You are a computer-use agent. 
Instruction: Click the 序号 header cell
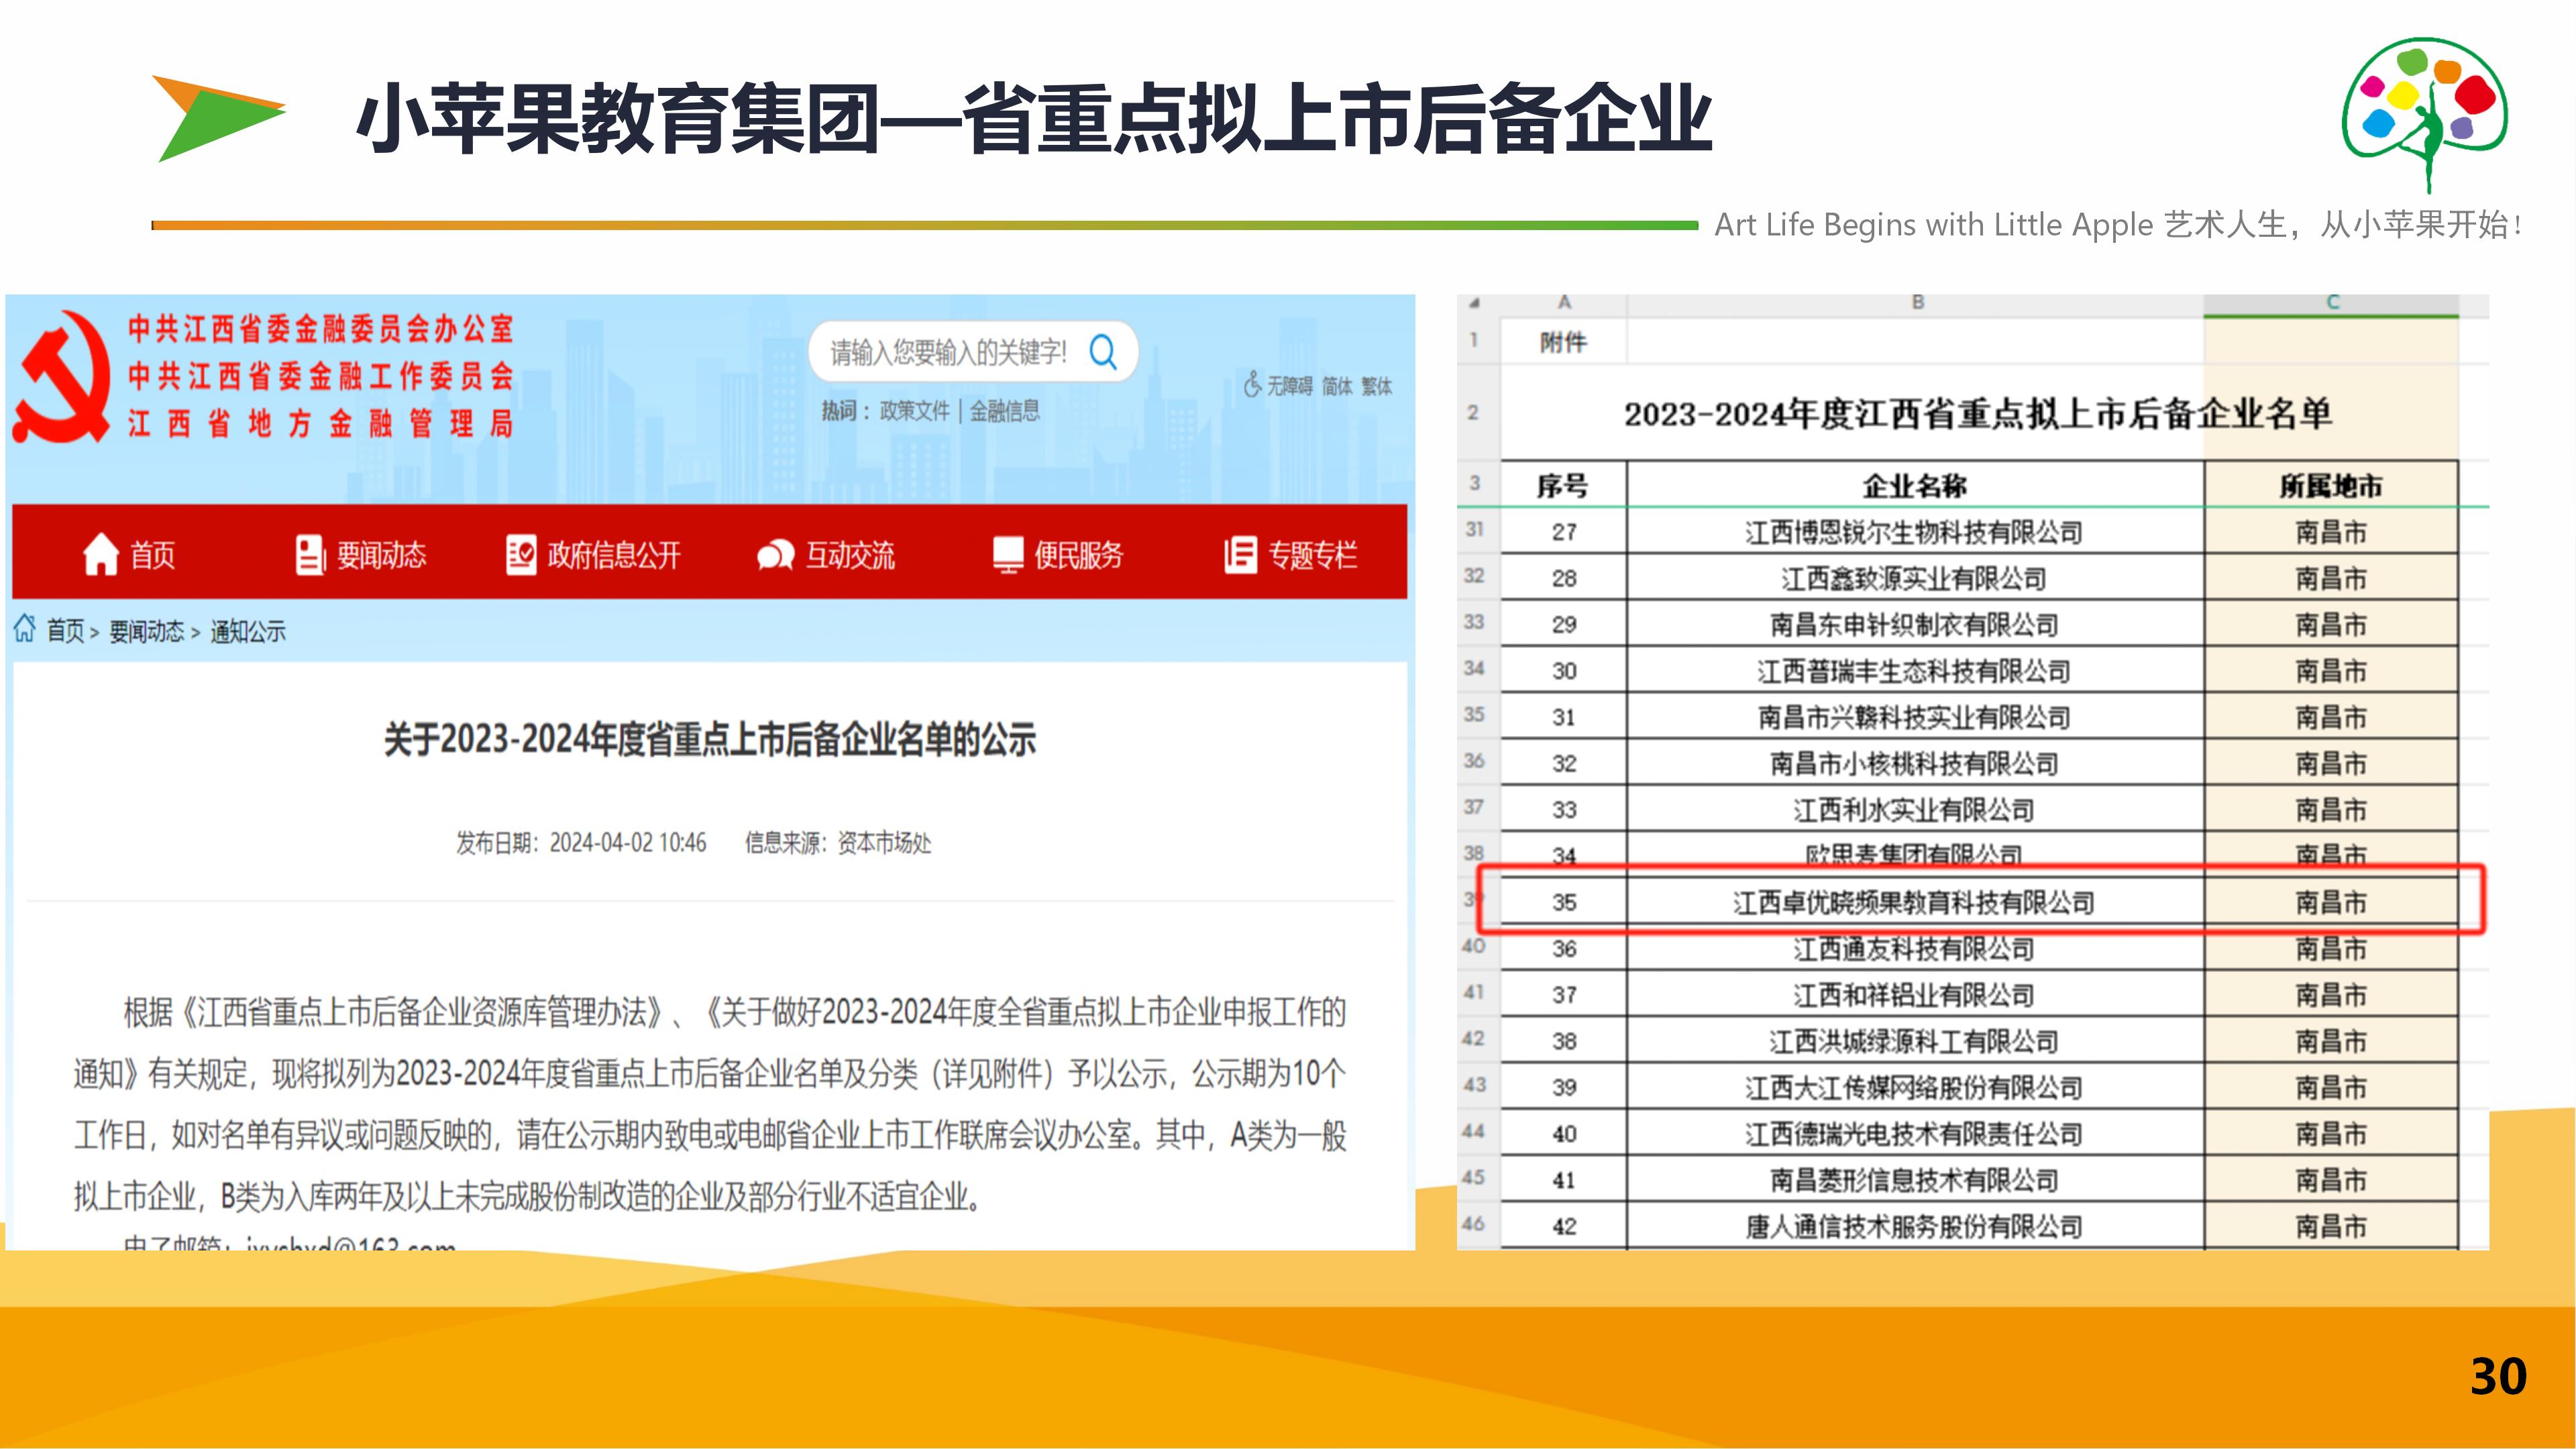(x=1563, y=486)
